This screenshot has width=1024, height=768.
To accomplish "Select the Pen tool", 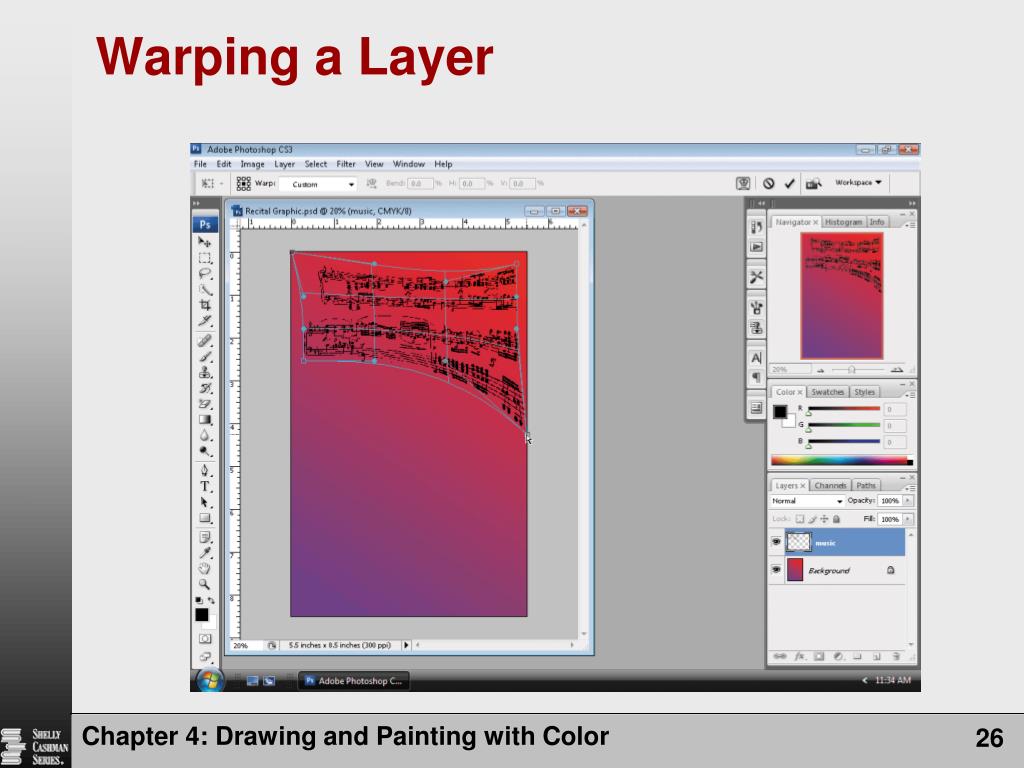I will coord(204,471).
